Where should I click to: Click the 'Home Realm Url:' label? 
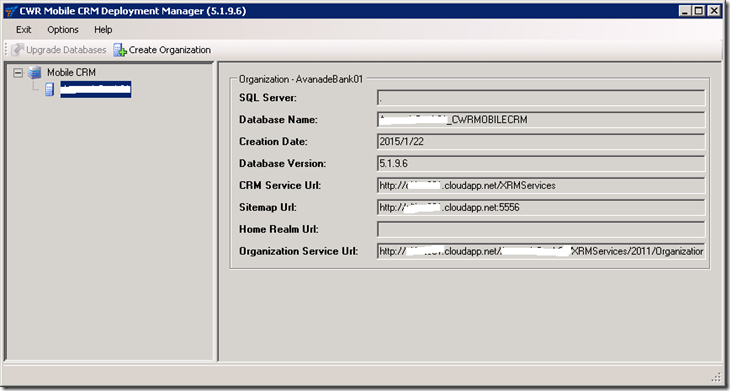(x=278, y=229)
